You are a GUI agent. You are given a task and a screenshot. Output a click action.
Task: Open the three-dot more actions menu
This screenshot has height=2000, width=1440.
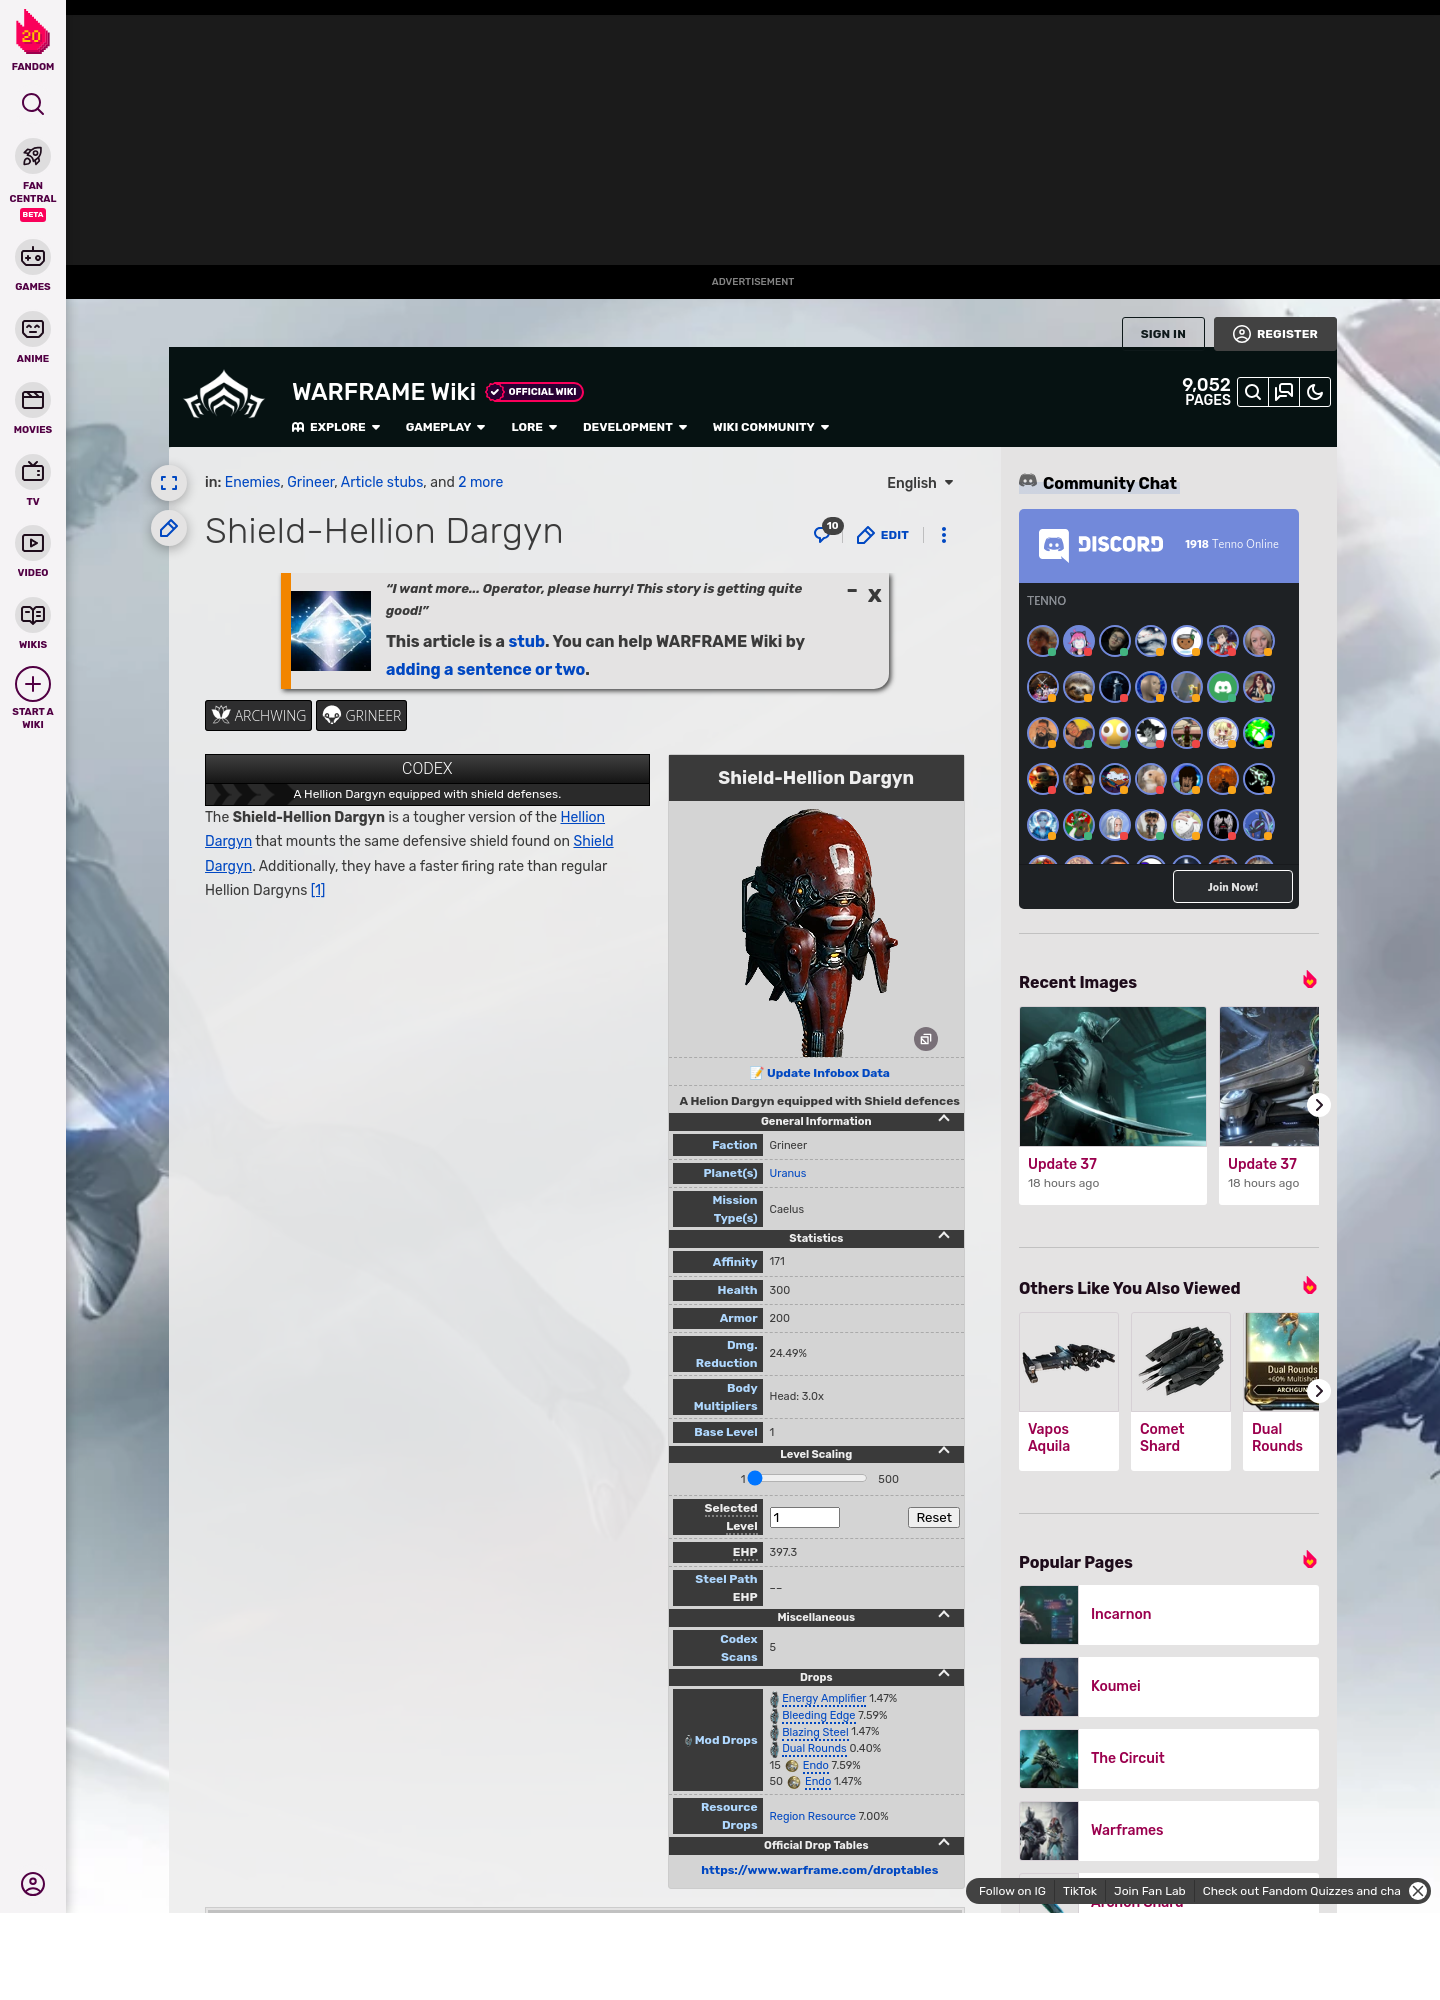[944, 535]
